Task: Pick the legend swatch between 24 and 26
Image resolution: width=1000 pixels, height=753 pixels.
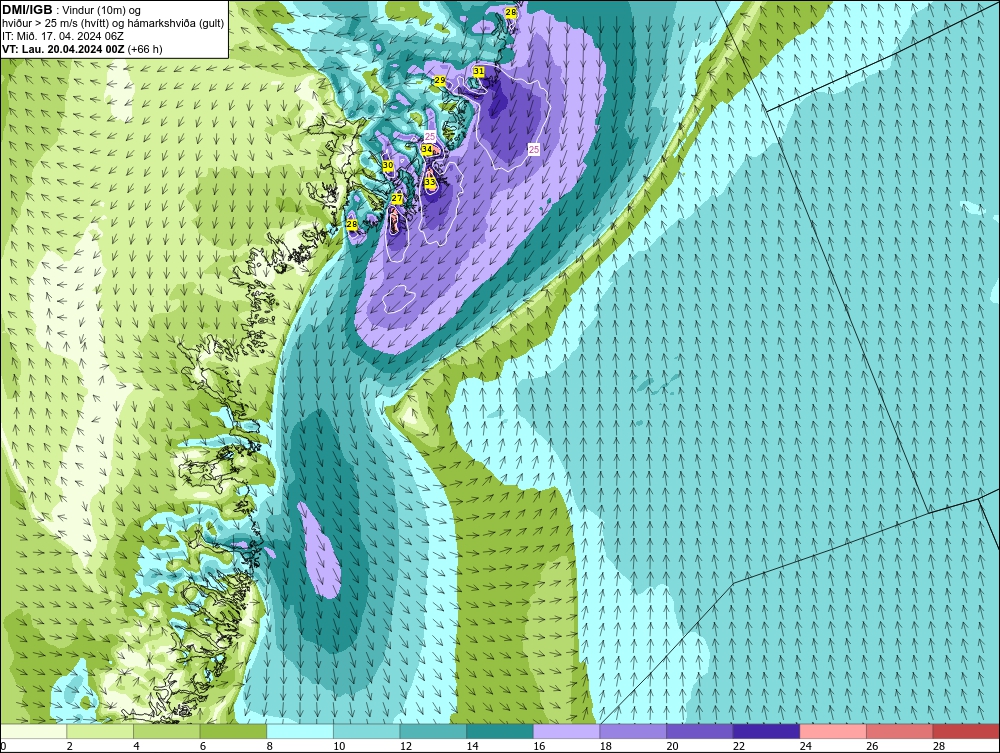Action: [x=833, y=731]
